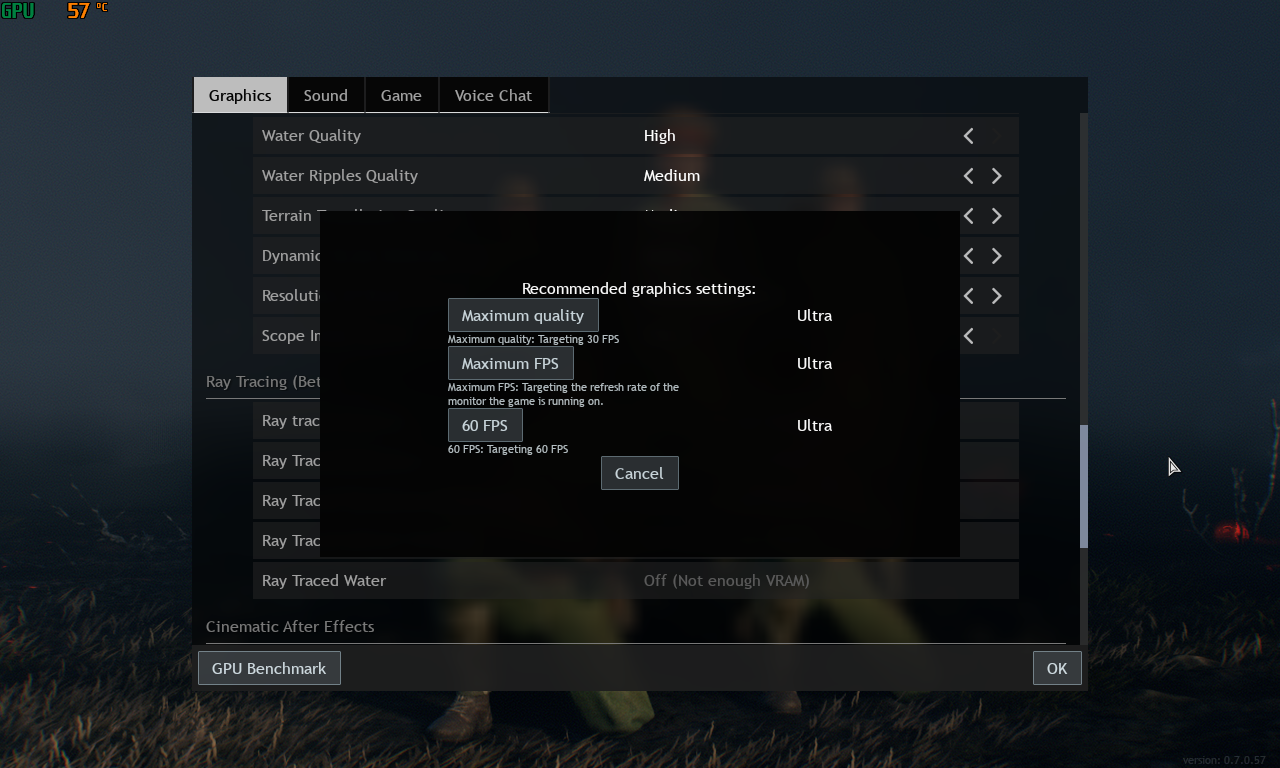Confirm settings with OK
This screenshot has width=1280, height=768.
pos(1057,668)
